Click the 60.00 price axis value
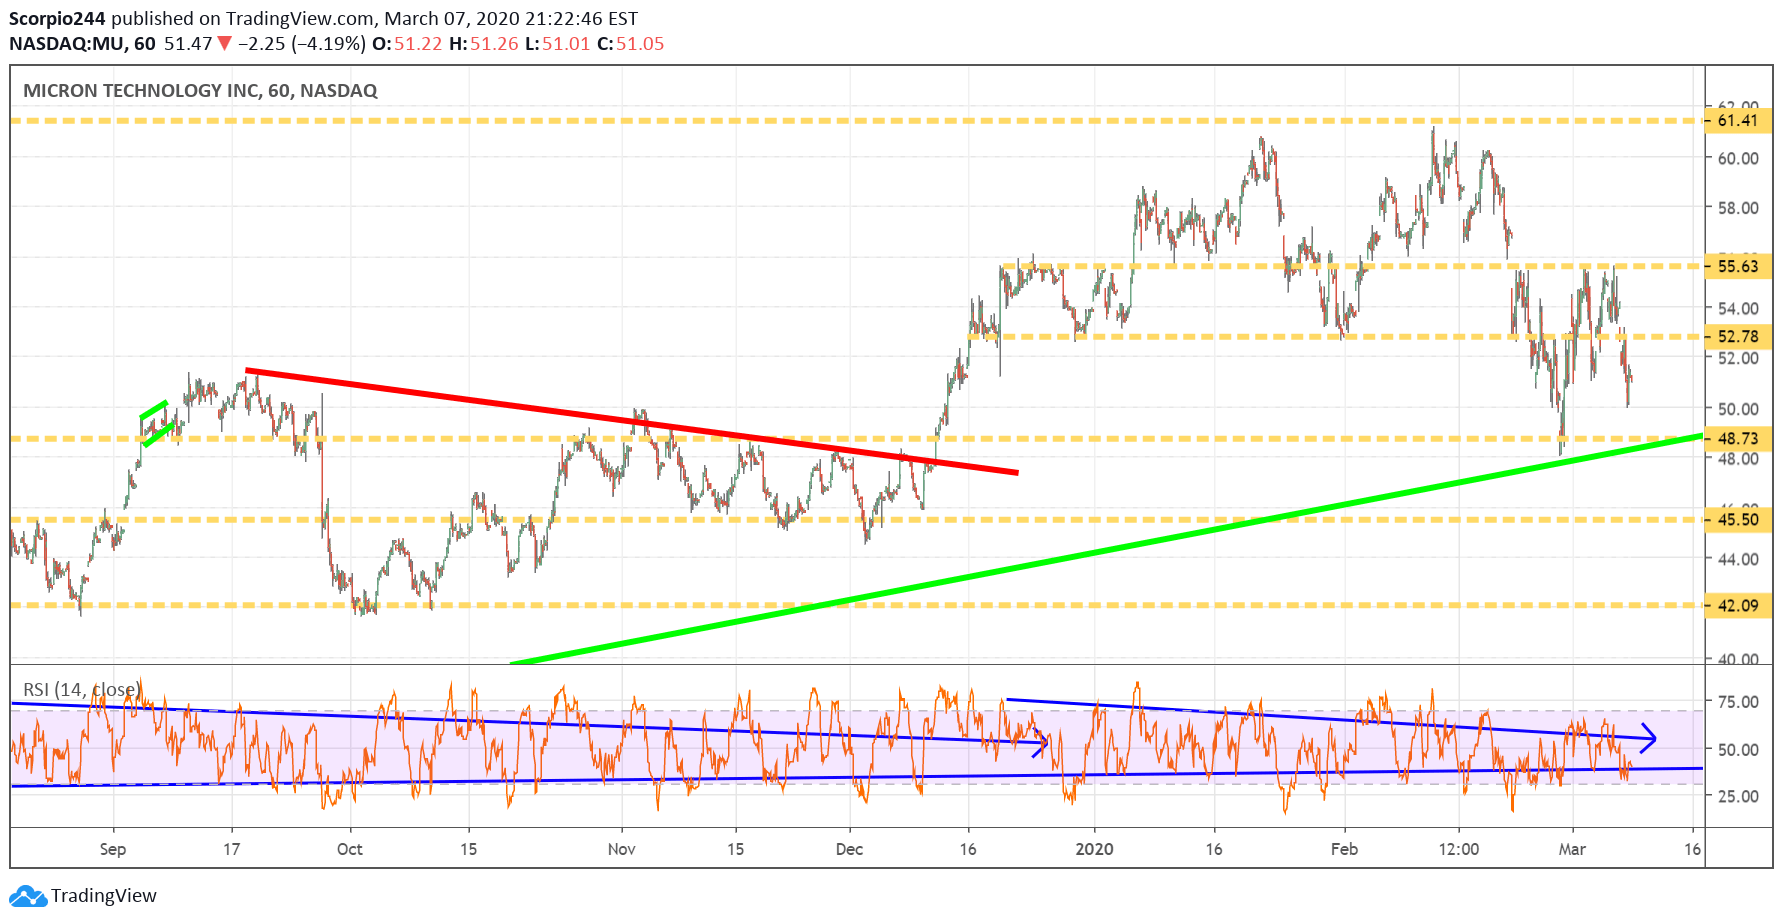 click(x=1738, y=158)
